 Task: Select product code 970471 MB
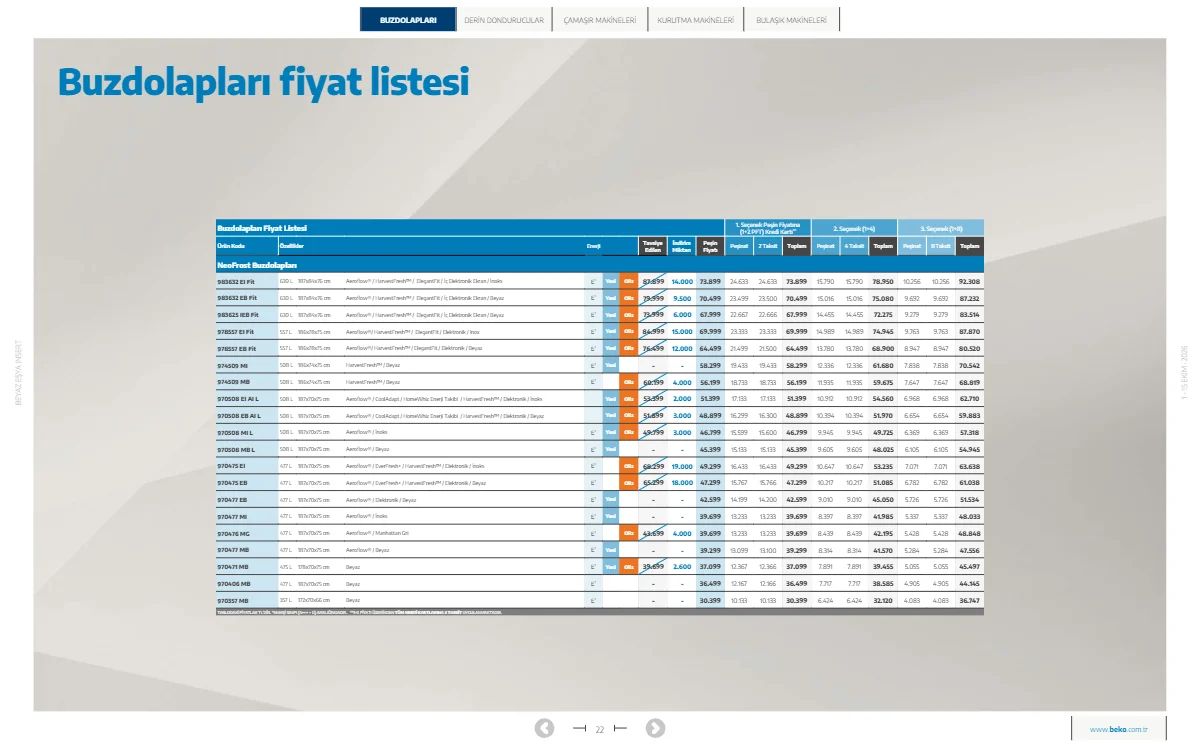coord(234,567)
